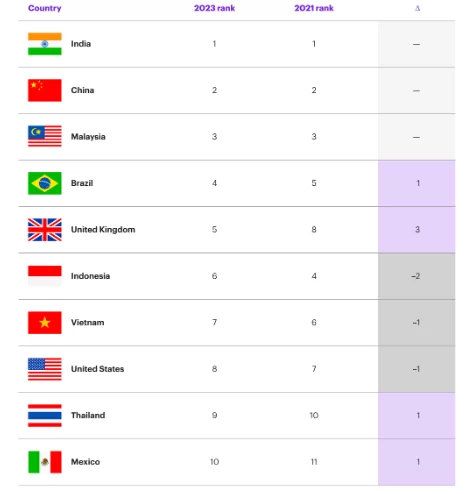Click Indonesia's gray delta cell showing -2
Screen dimensions: 468x494
417,276
